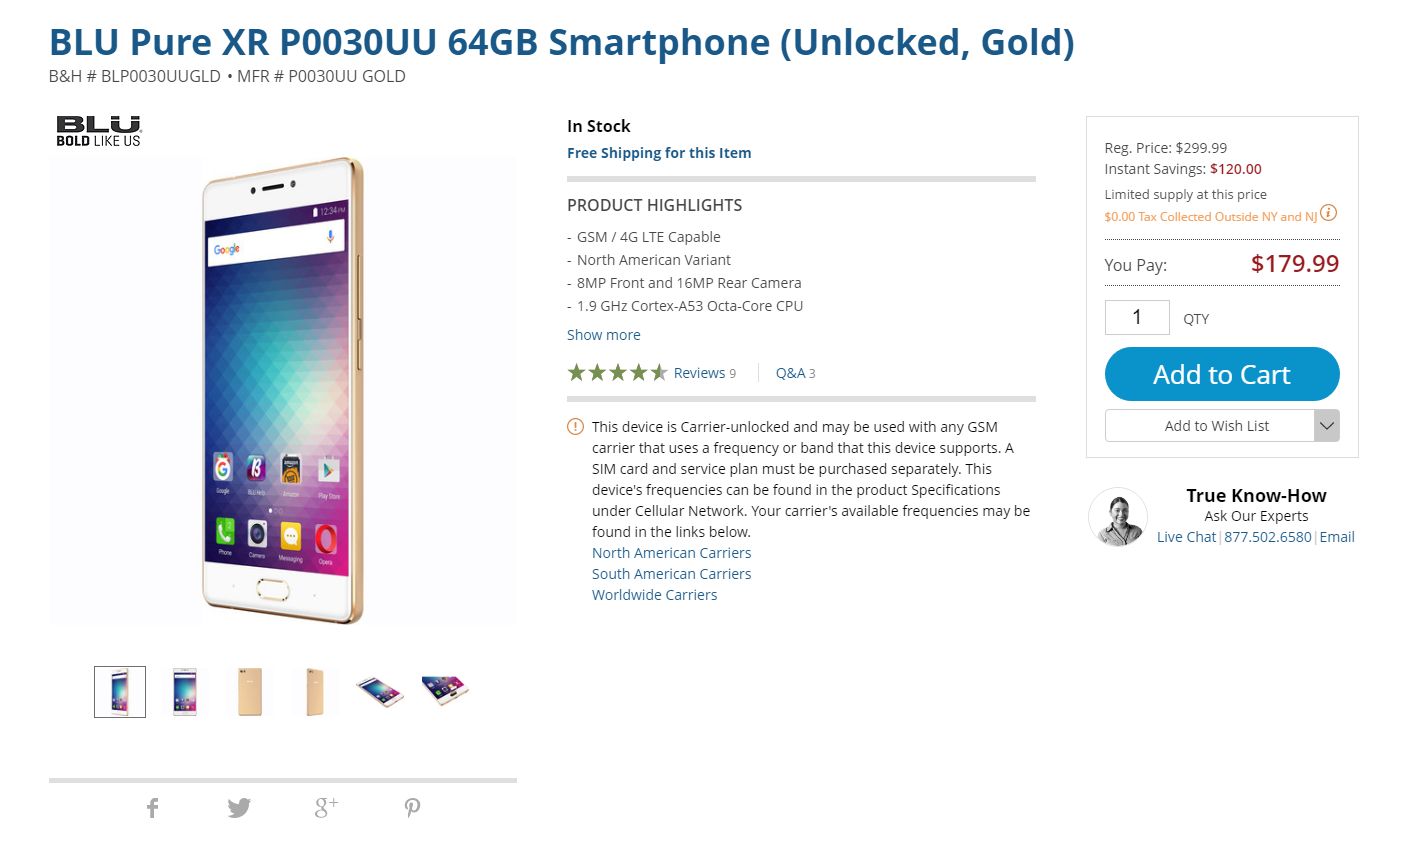Select the second phone front-view thumbnail
Image resolution: width=1420 pixels, height=842 pixels.
click(x=185, y=692)
